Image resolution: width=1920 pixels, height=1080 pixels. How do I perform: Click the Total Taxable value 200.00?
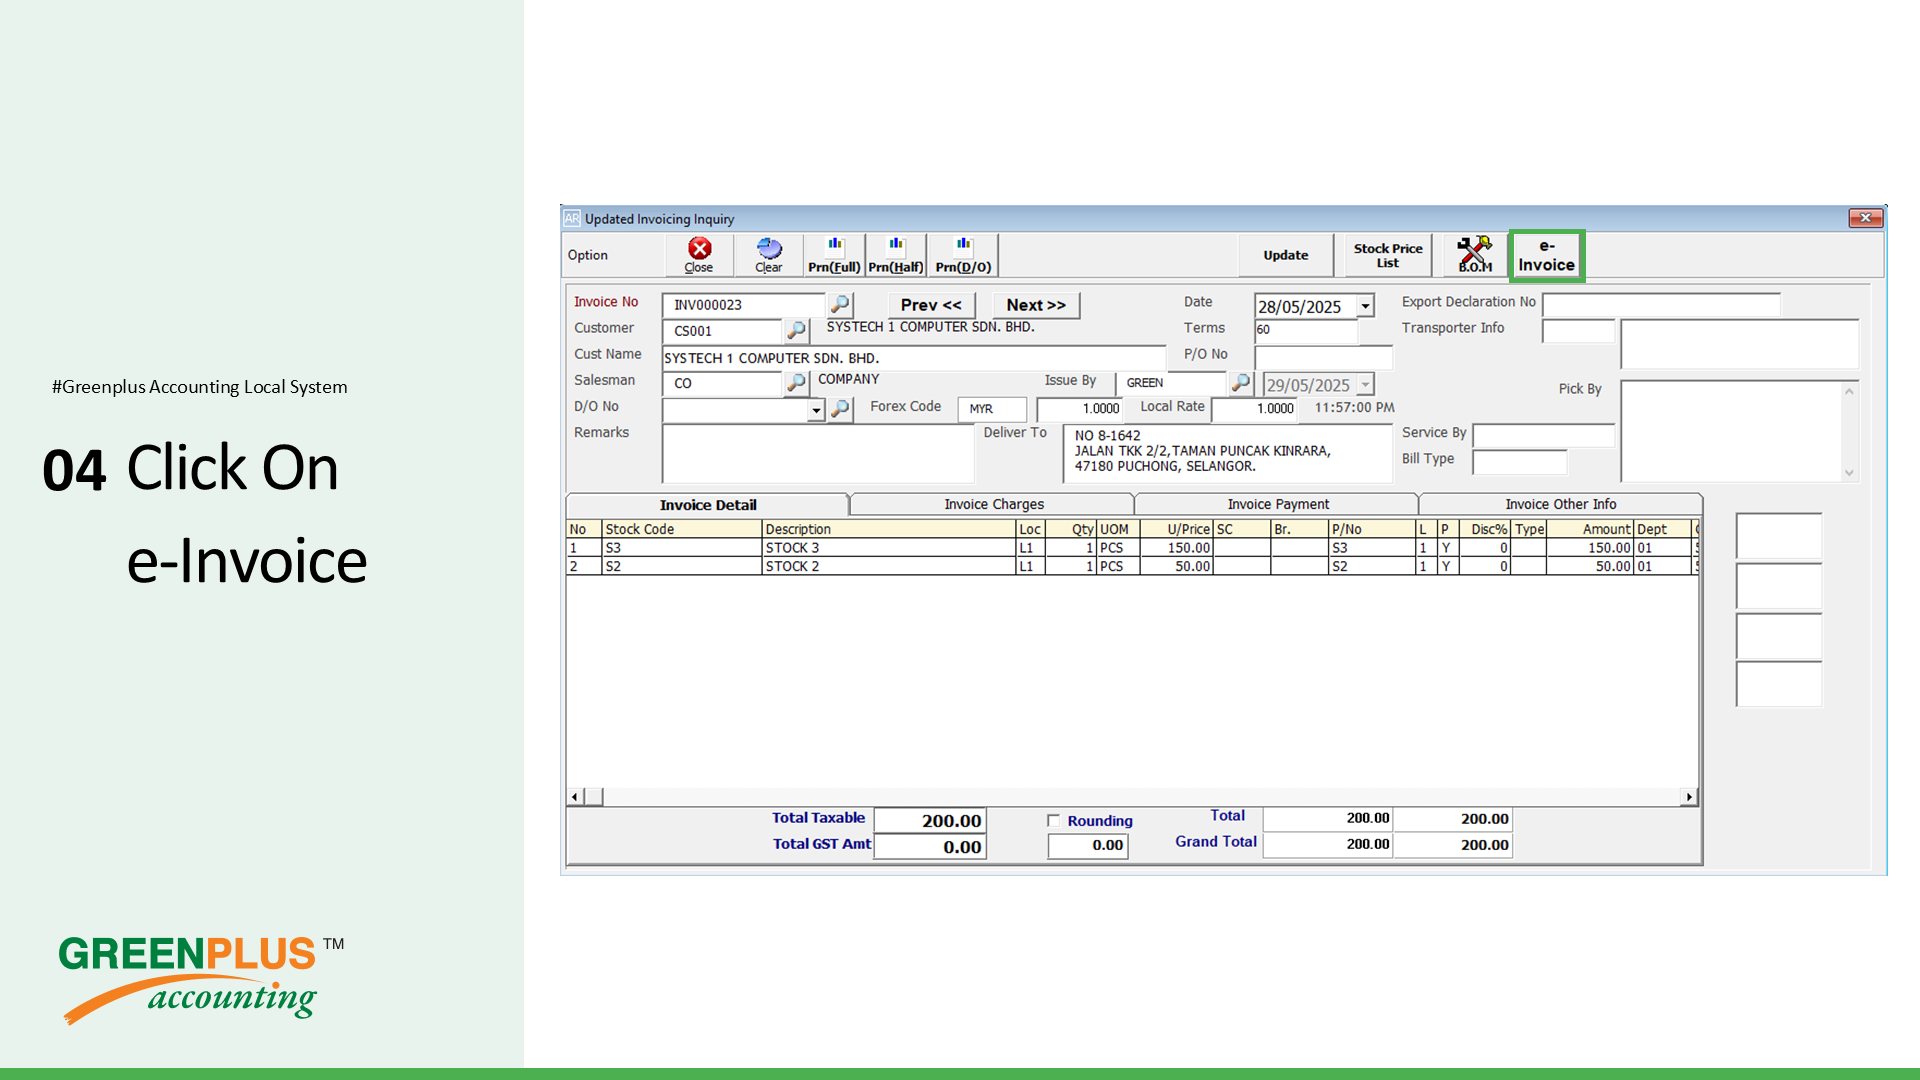(930, 821)
